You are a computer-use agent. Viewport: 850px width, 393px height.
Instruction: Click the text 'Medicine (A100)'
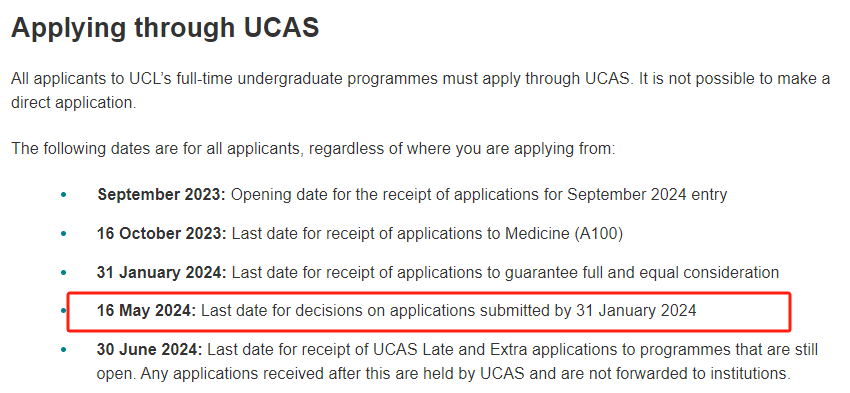point(564,234)
